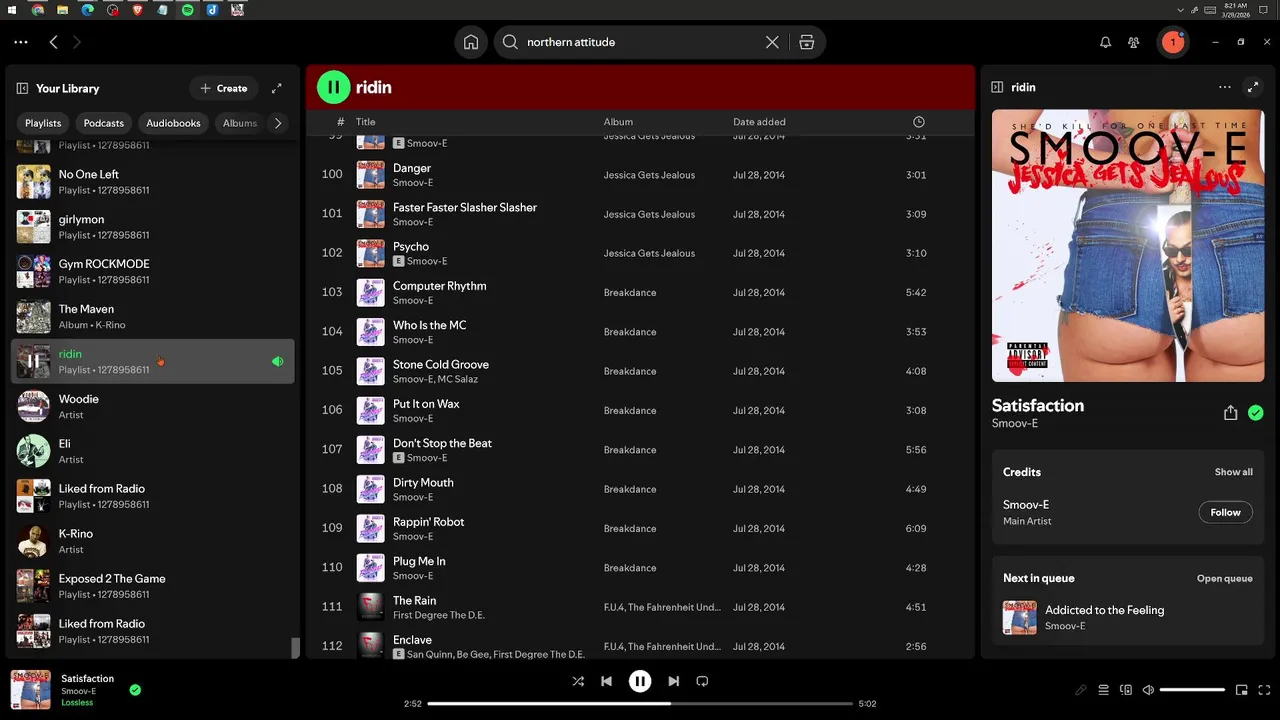Open the notifications bell
This screenshot has height=720, width=1280.
point(1105,42)
